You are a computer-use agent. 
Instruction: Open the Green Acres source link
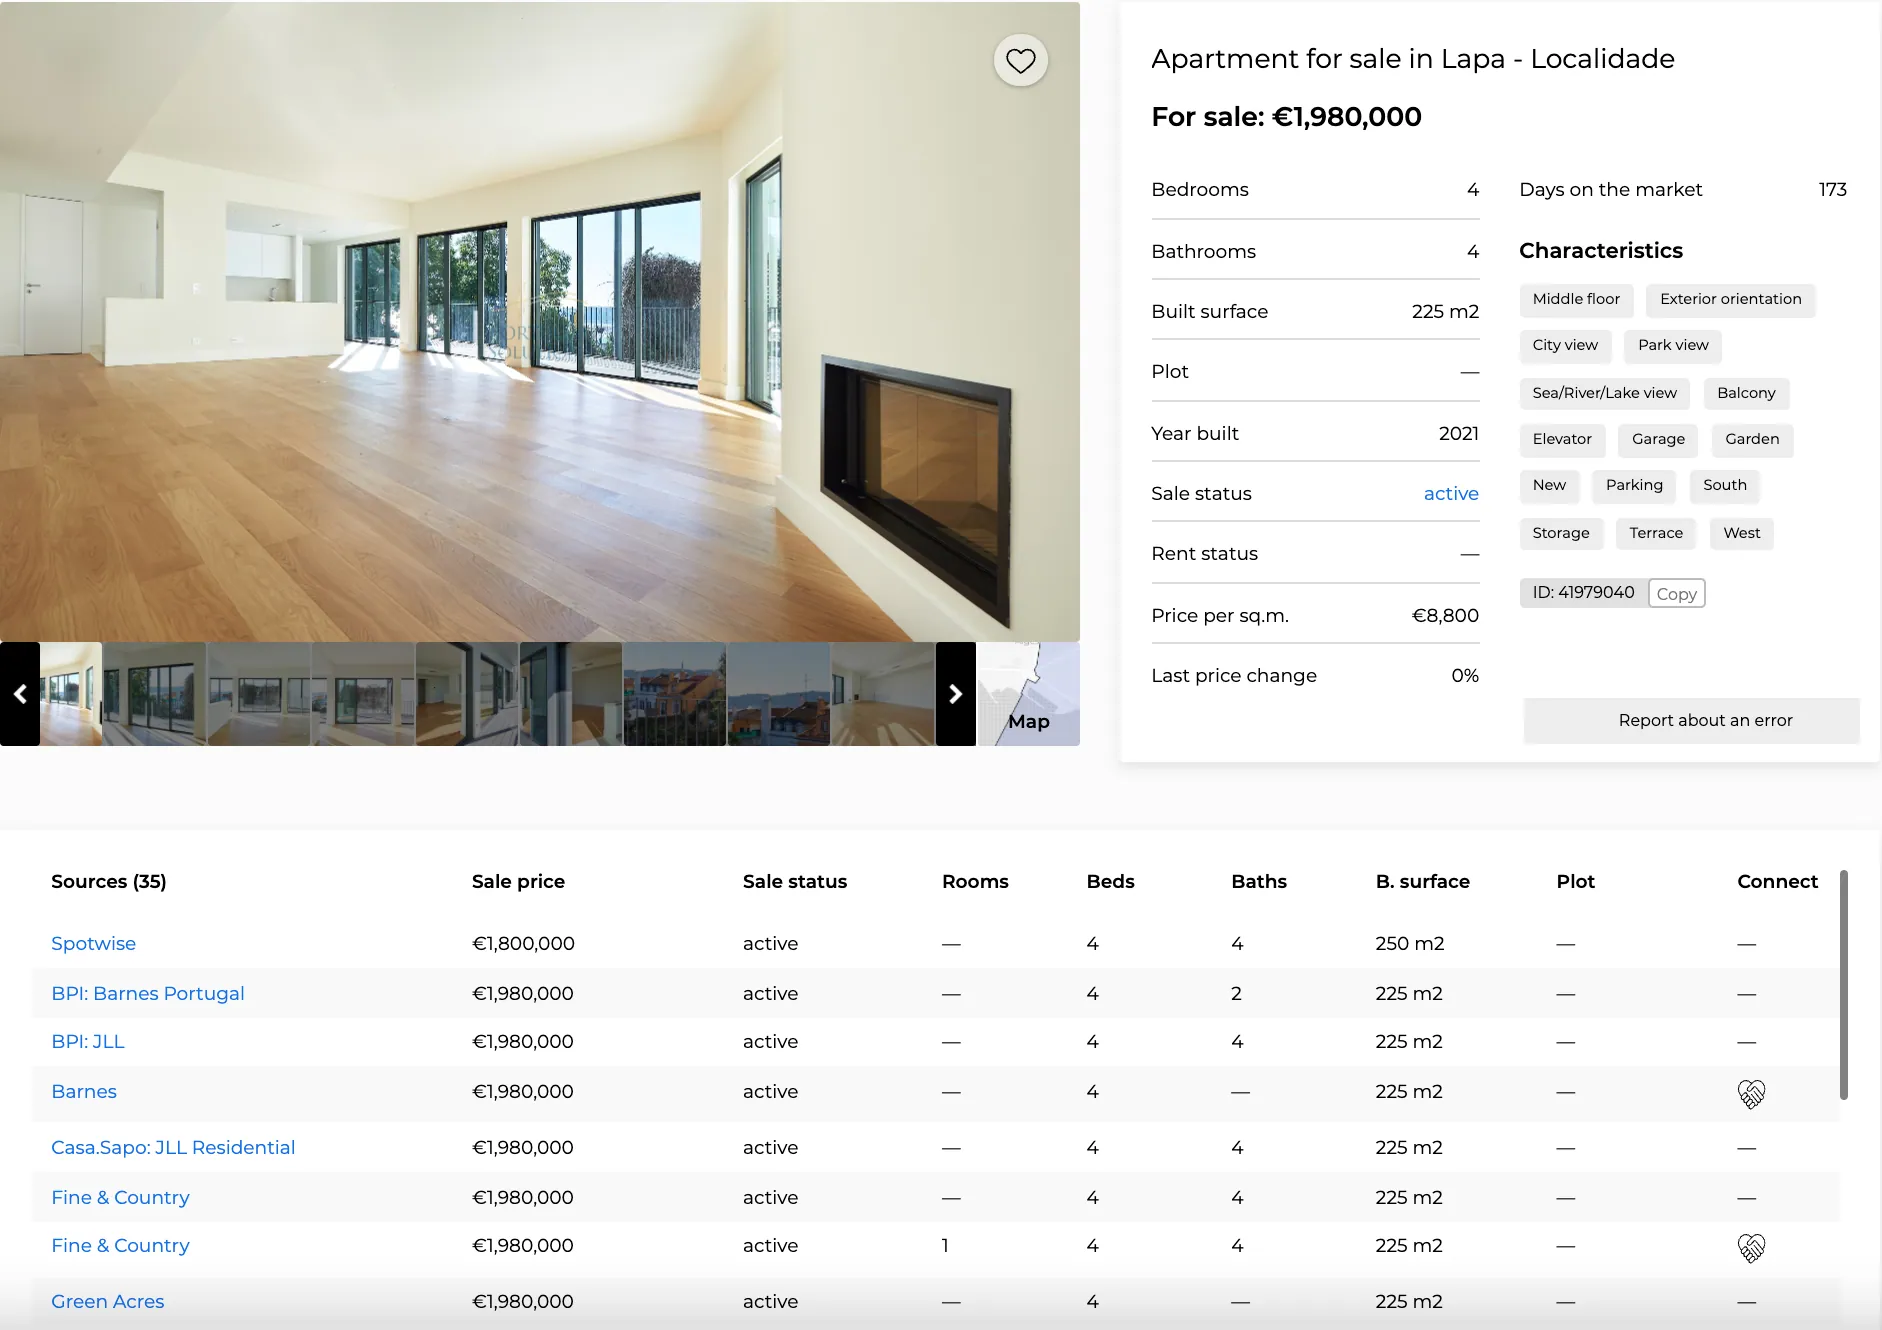pos(108,1301)
